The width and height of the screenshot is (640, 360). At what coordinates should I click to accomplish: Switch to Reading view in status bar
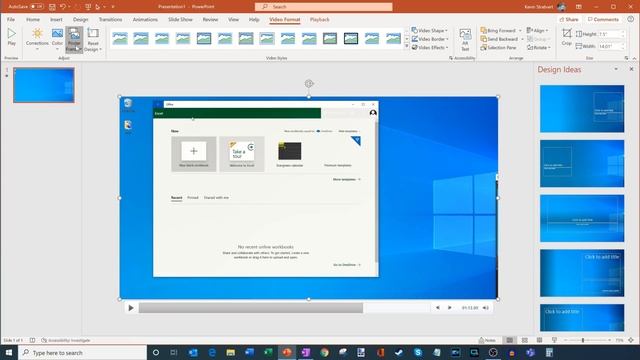click(539, 340)
